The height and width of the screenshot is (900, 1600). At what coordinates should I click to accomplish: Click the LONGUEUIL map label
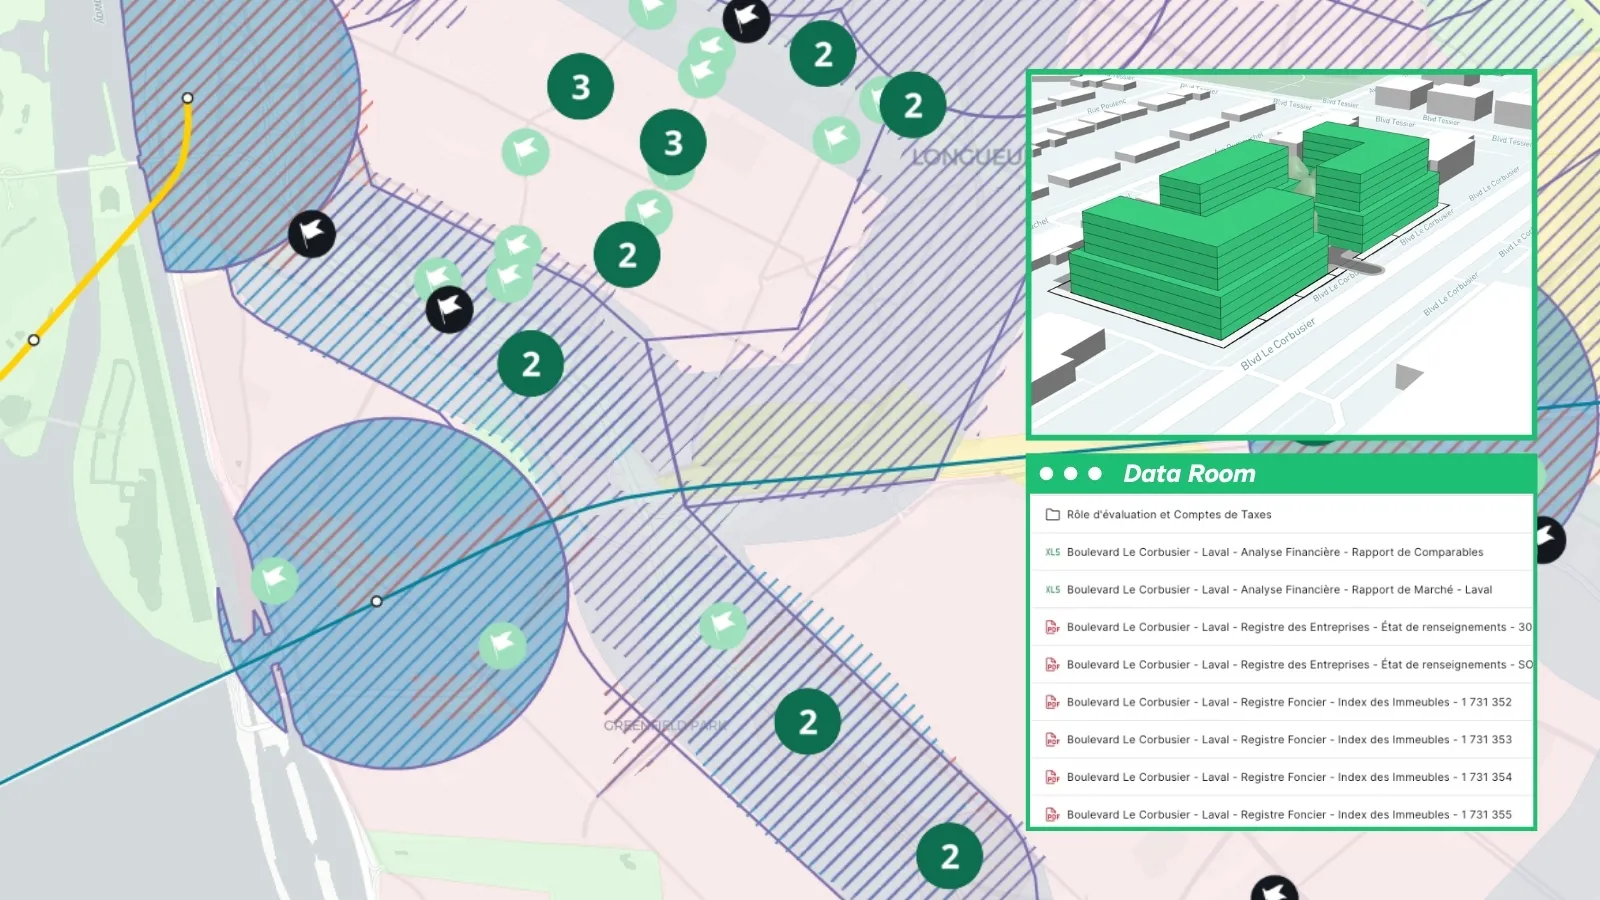[969, 158]
